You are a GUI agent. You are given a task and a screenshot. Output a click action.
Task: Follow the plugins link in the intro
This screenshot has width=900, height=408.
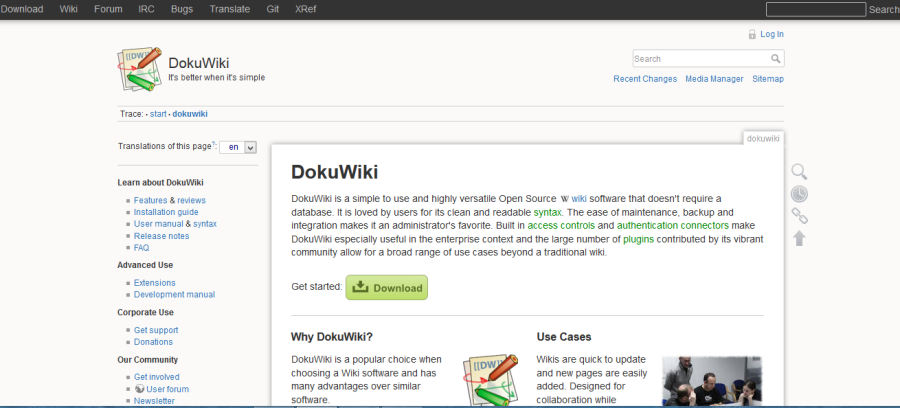639,239
